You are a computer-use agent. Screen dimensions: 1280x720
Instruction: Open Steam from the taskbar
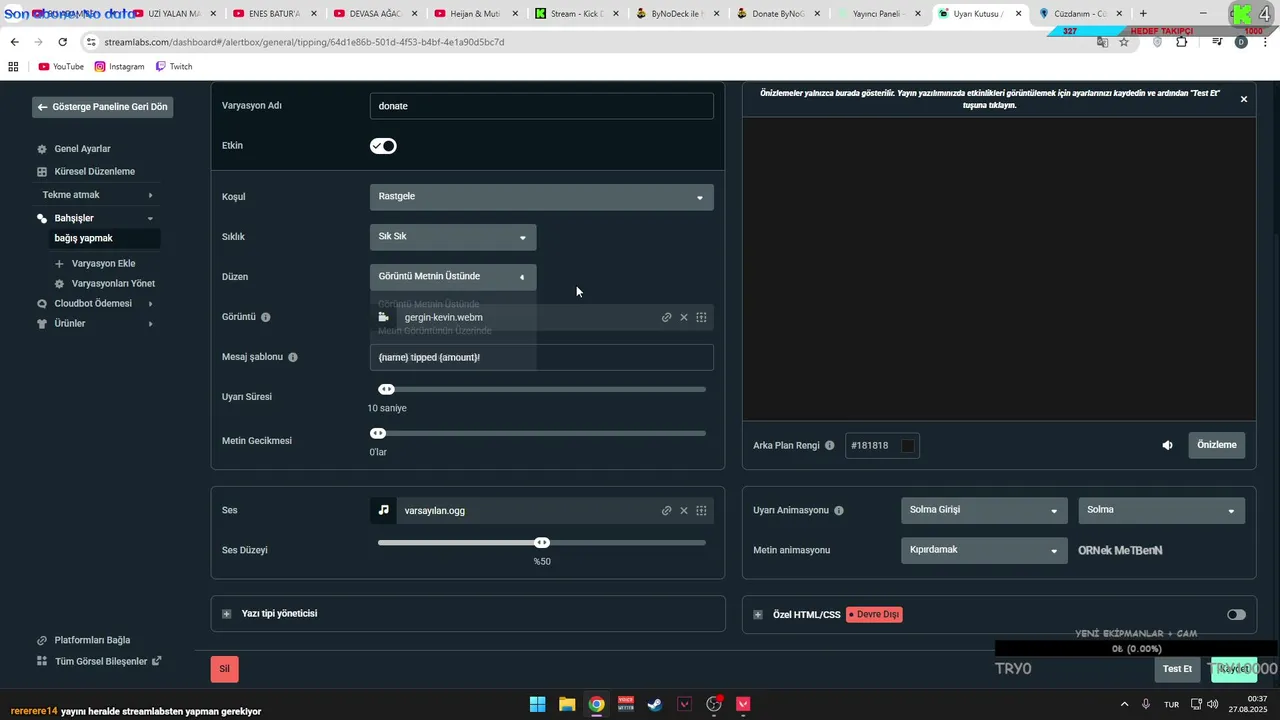[655, 704]
